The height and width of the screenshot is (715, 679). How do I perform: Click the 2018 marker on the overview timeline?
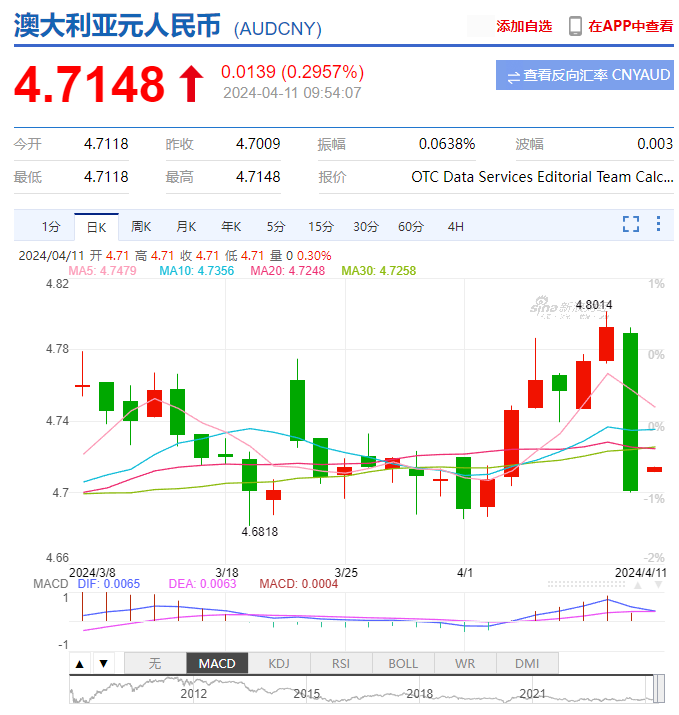420,693
